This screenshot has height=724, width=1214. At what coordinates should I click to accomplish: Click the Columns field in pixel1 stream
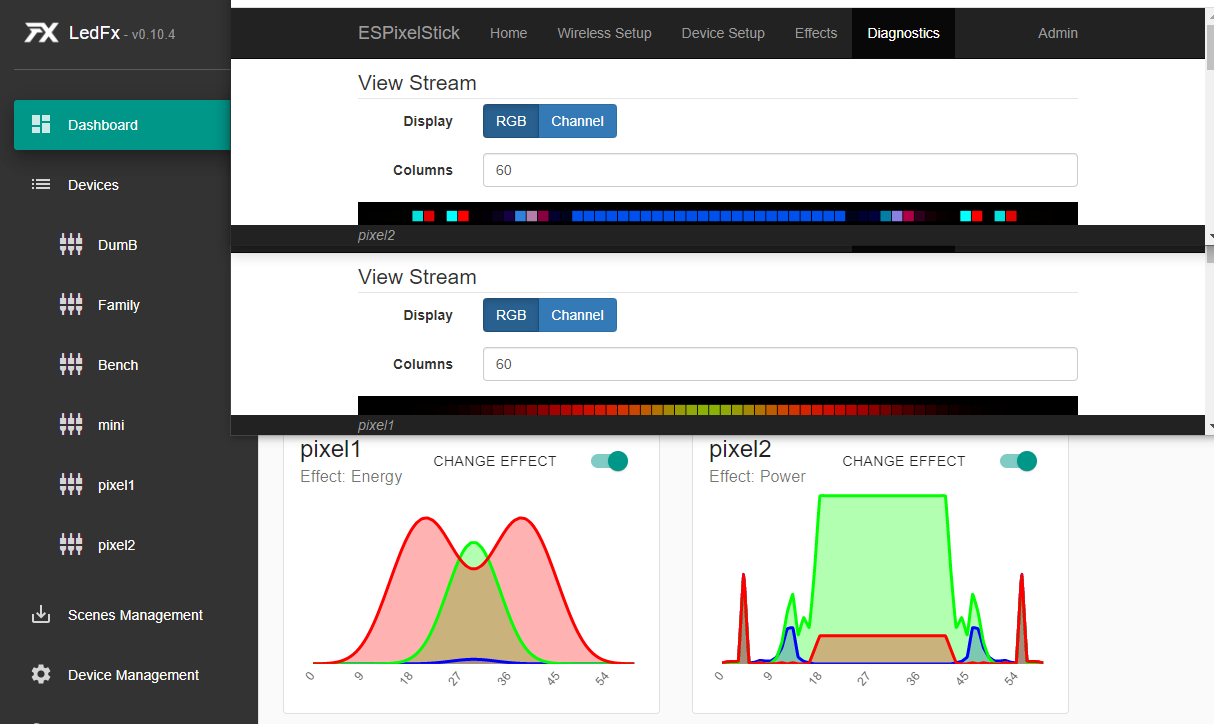click(x=780, y=364)
